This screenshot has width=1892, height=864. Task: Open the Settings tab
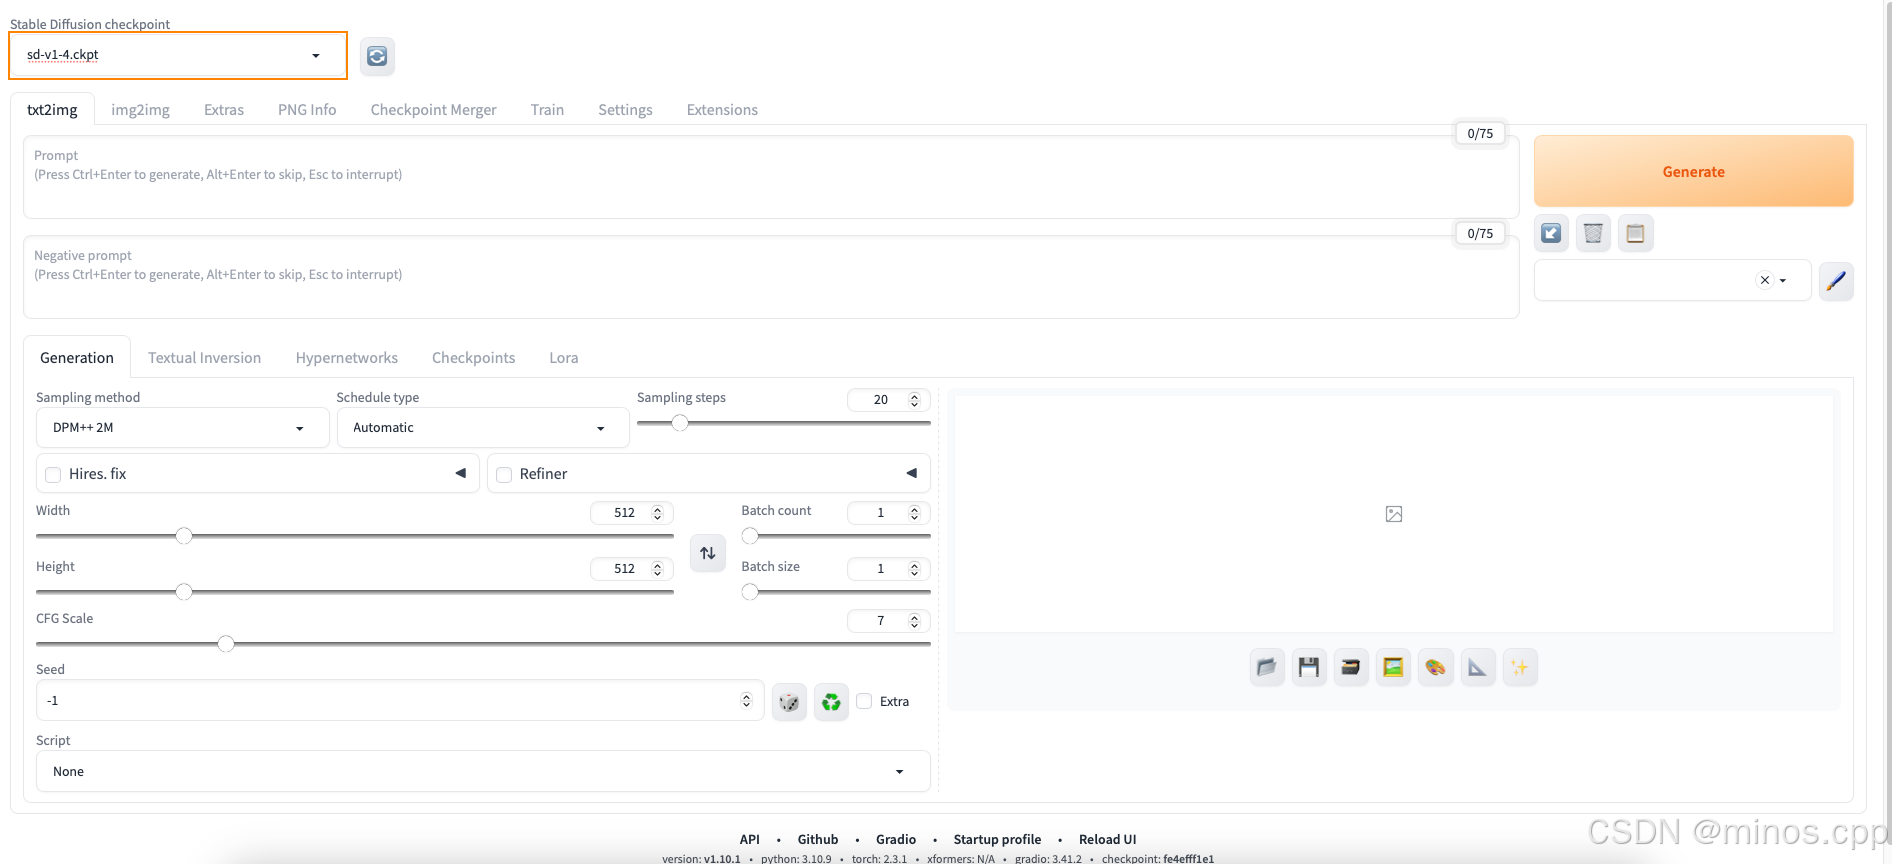(x=625, y=110)
